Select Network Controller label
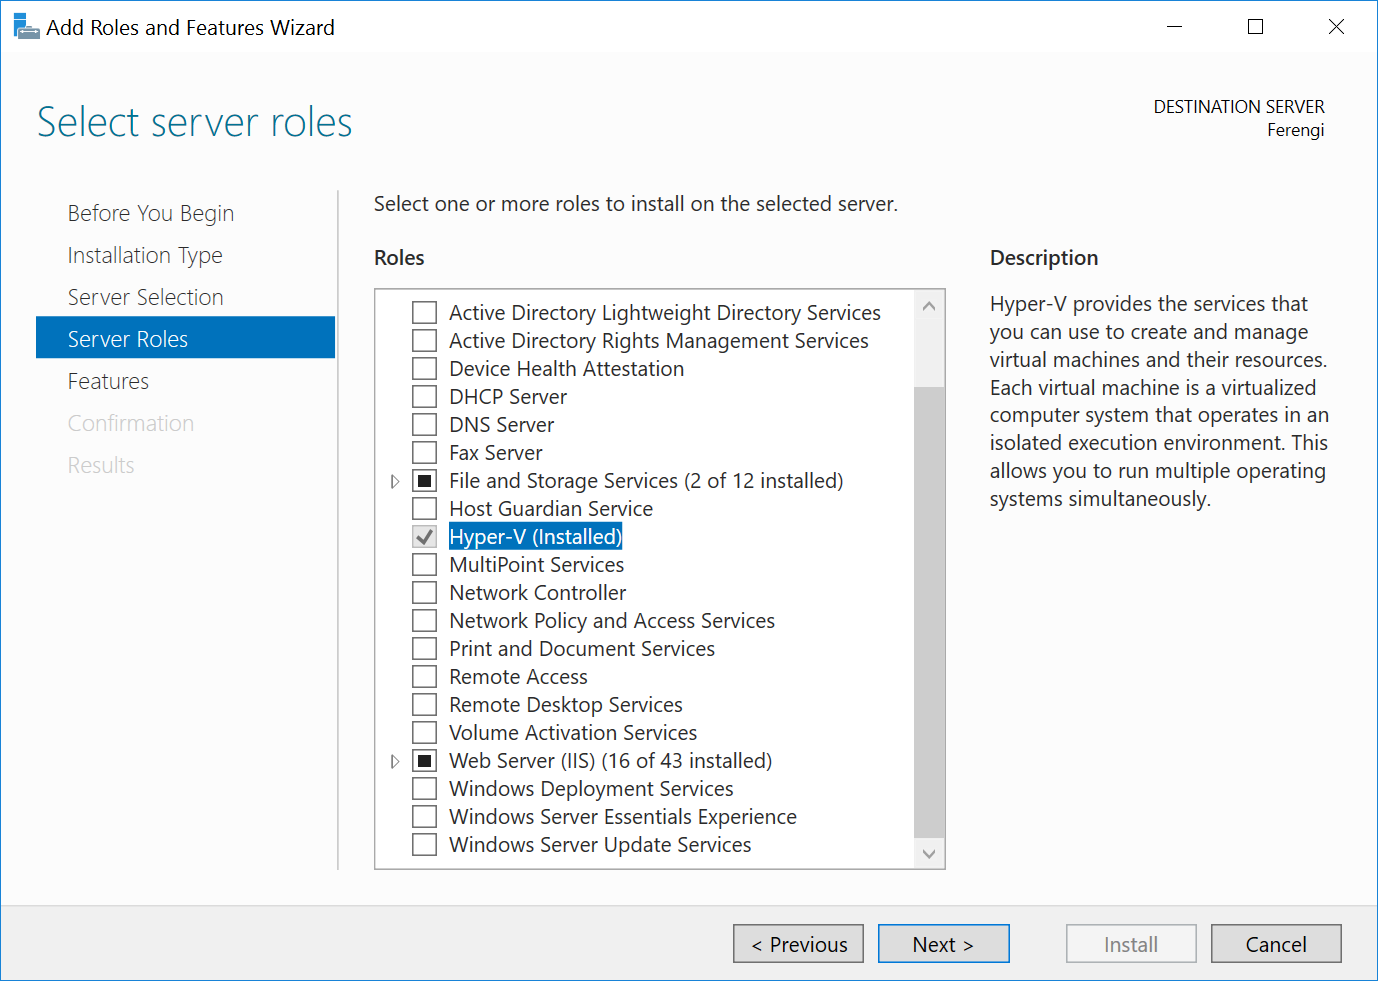The image size is (1378, 981). coord(538,593)
